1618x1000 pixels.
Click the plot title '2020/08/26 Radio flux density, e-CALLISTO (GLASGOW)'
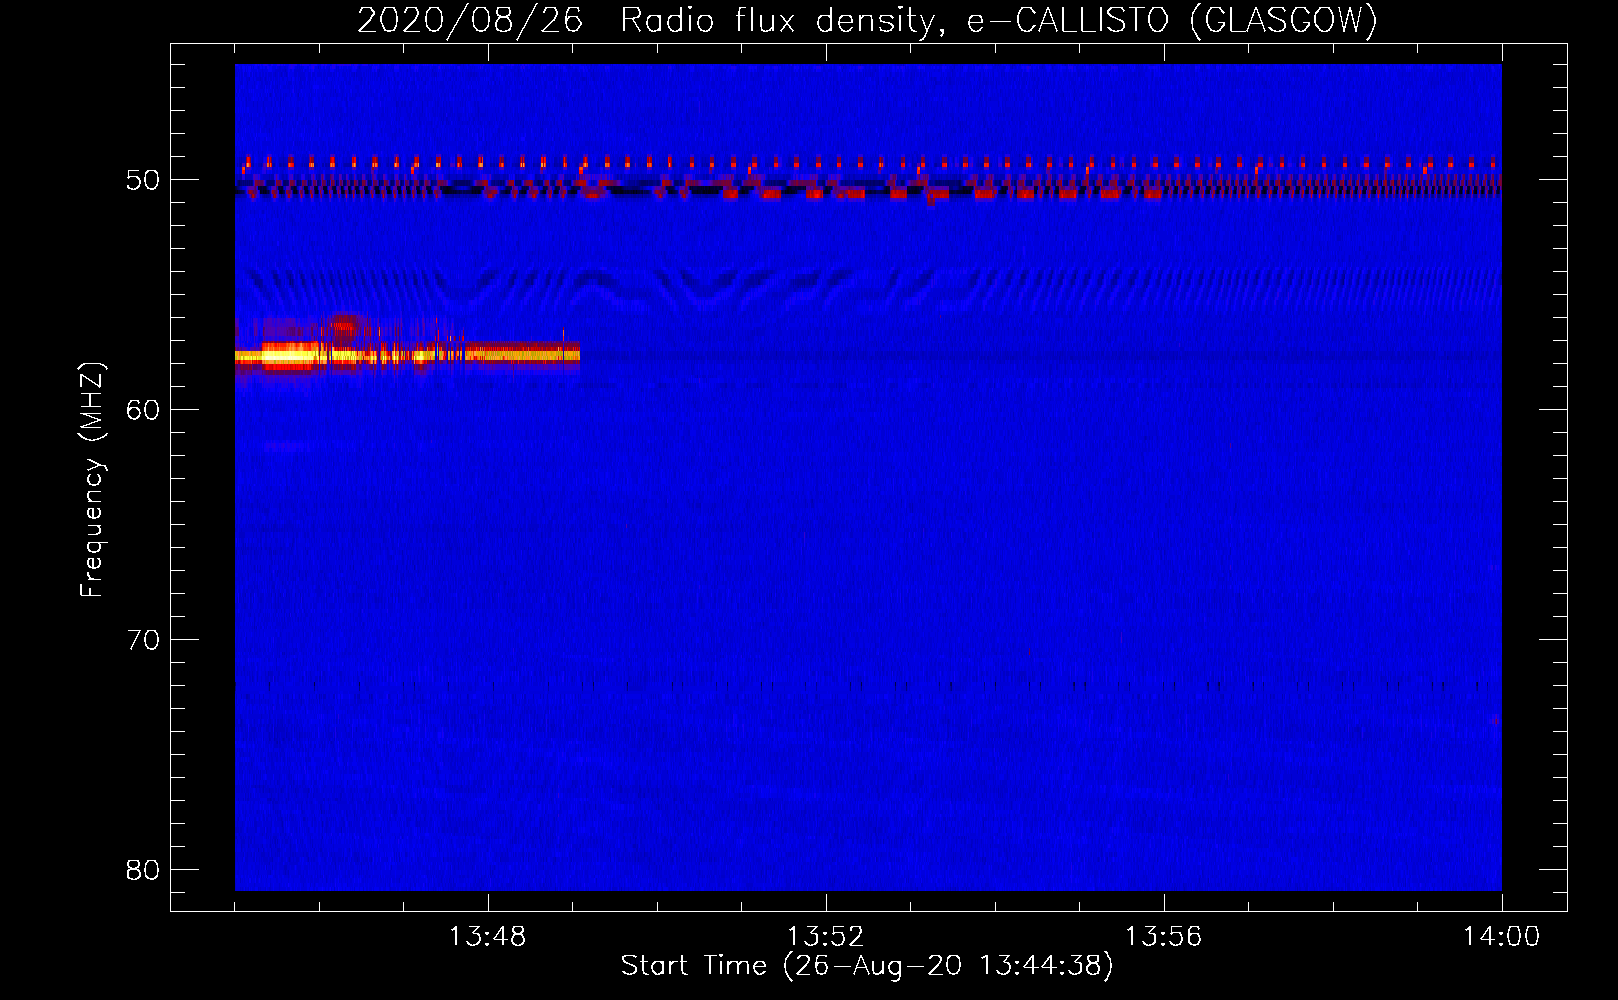tap(867, 20)
